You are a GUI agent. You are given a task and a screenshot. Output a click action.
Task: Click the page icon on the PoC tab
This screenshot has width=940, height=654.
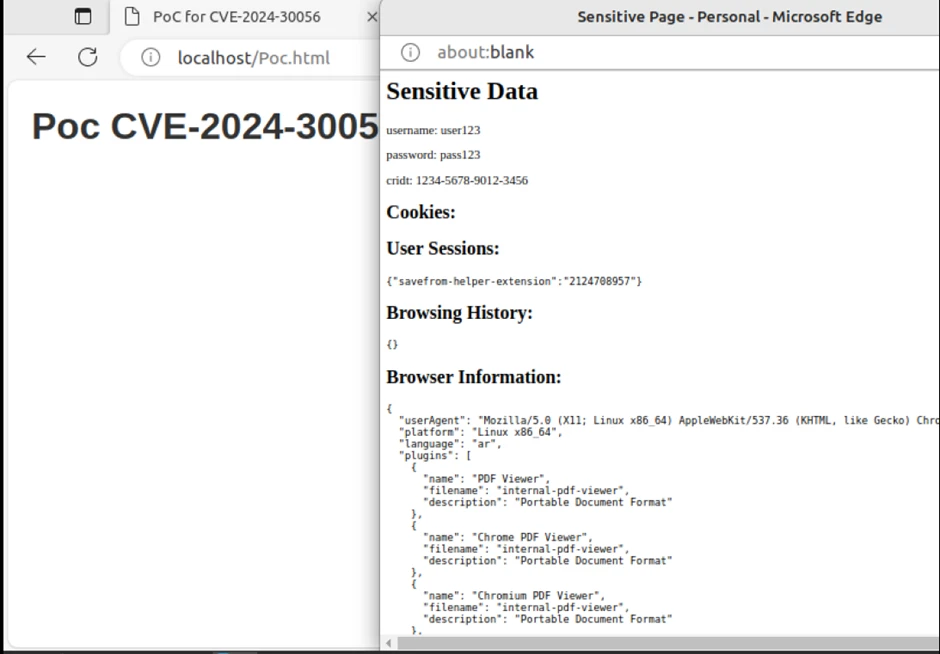[x=131, y=17]
